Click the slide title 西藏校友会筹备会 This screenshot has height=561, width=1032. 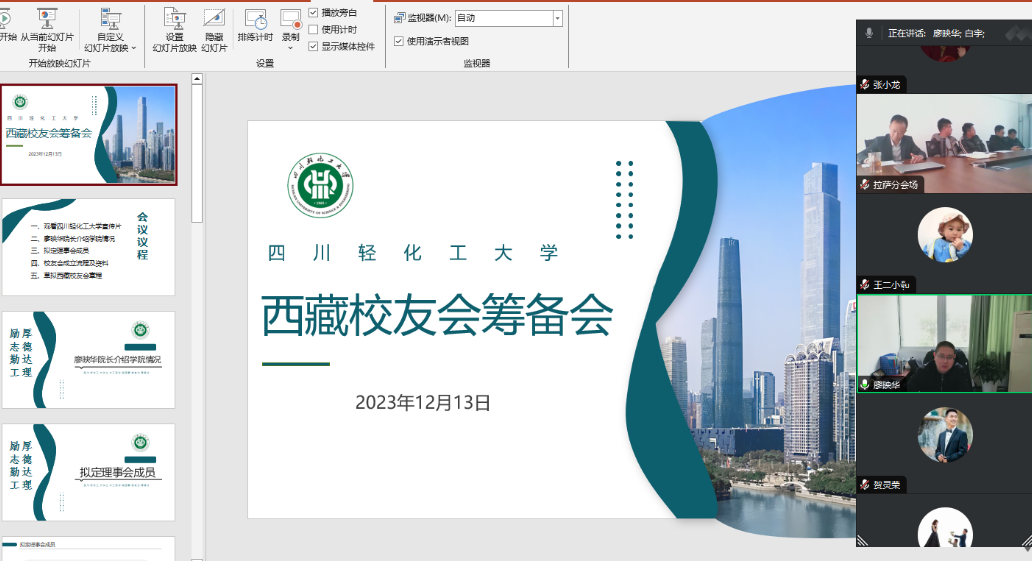[x=437, y=316]
